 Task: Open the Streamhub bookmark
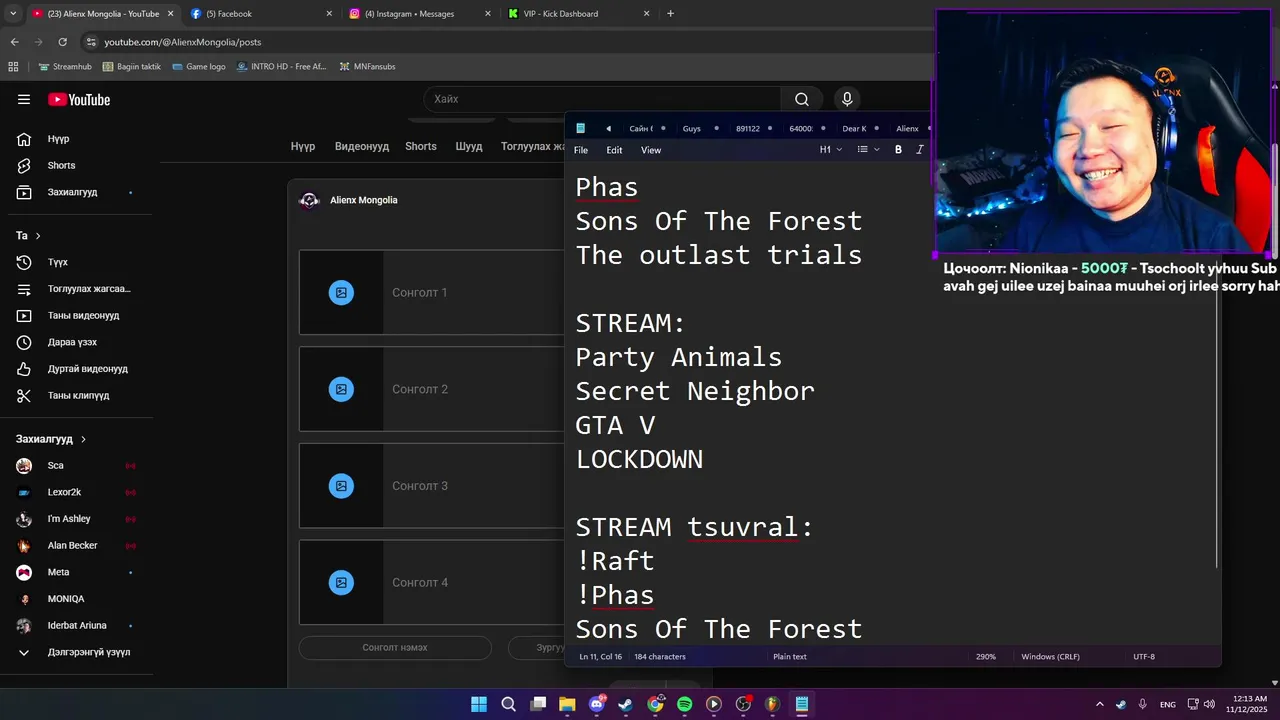(65, 67)
